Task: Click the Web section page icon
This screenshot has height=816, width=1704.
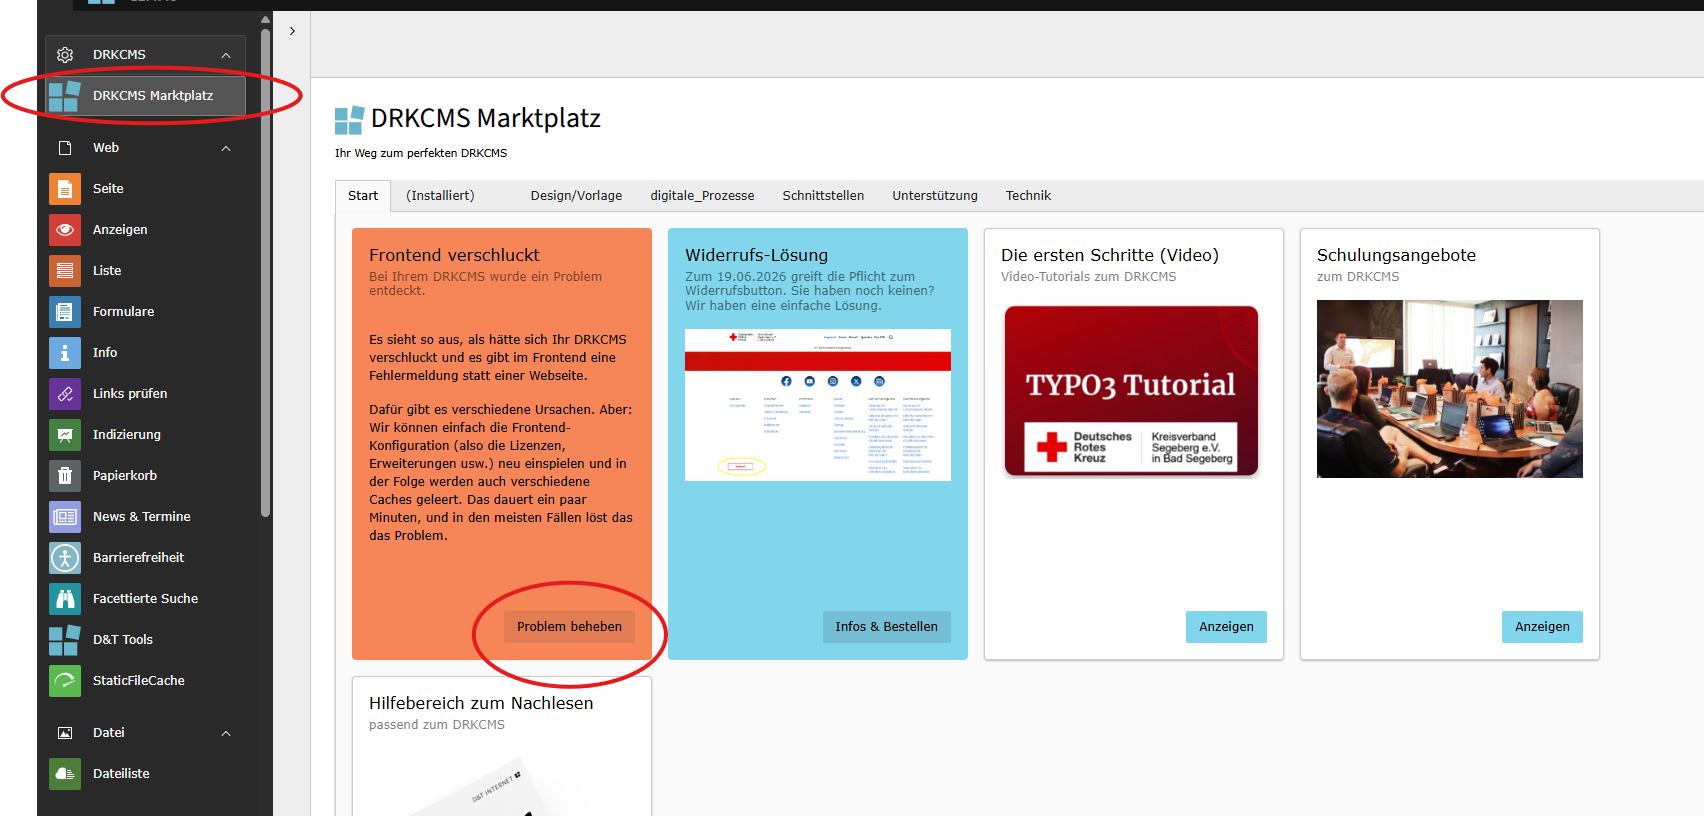Action: [x=65, y=148]
